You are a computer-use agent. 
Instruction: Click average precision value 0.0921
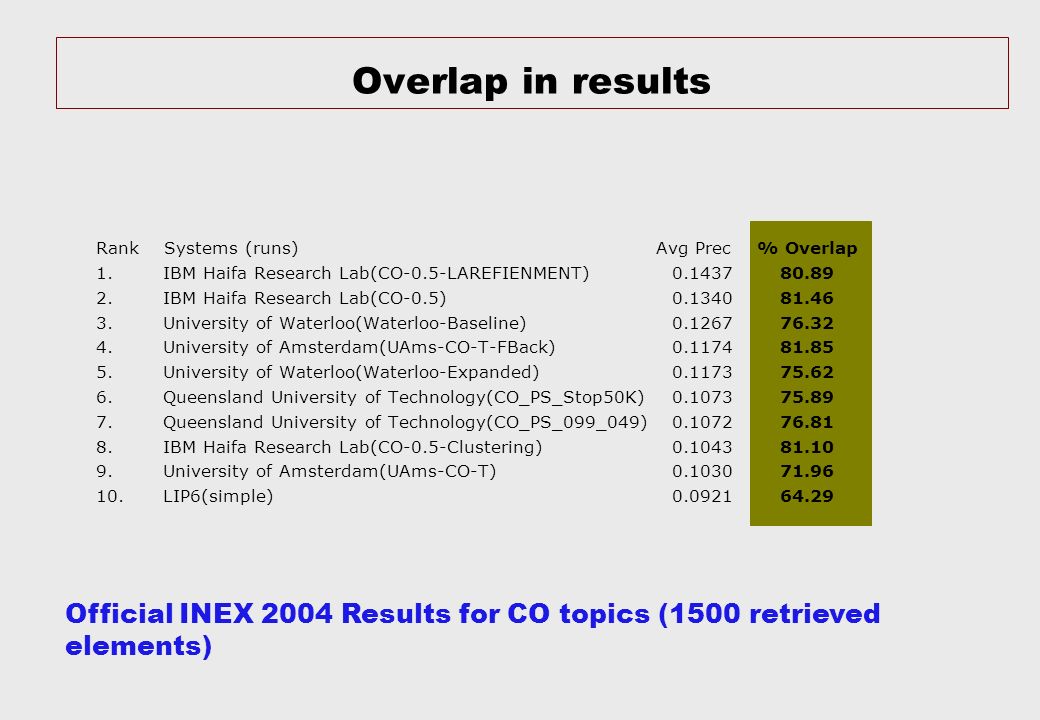(x=702, y=497)
